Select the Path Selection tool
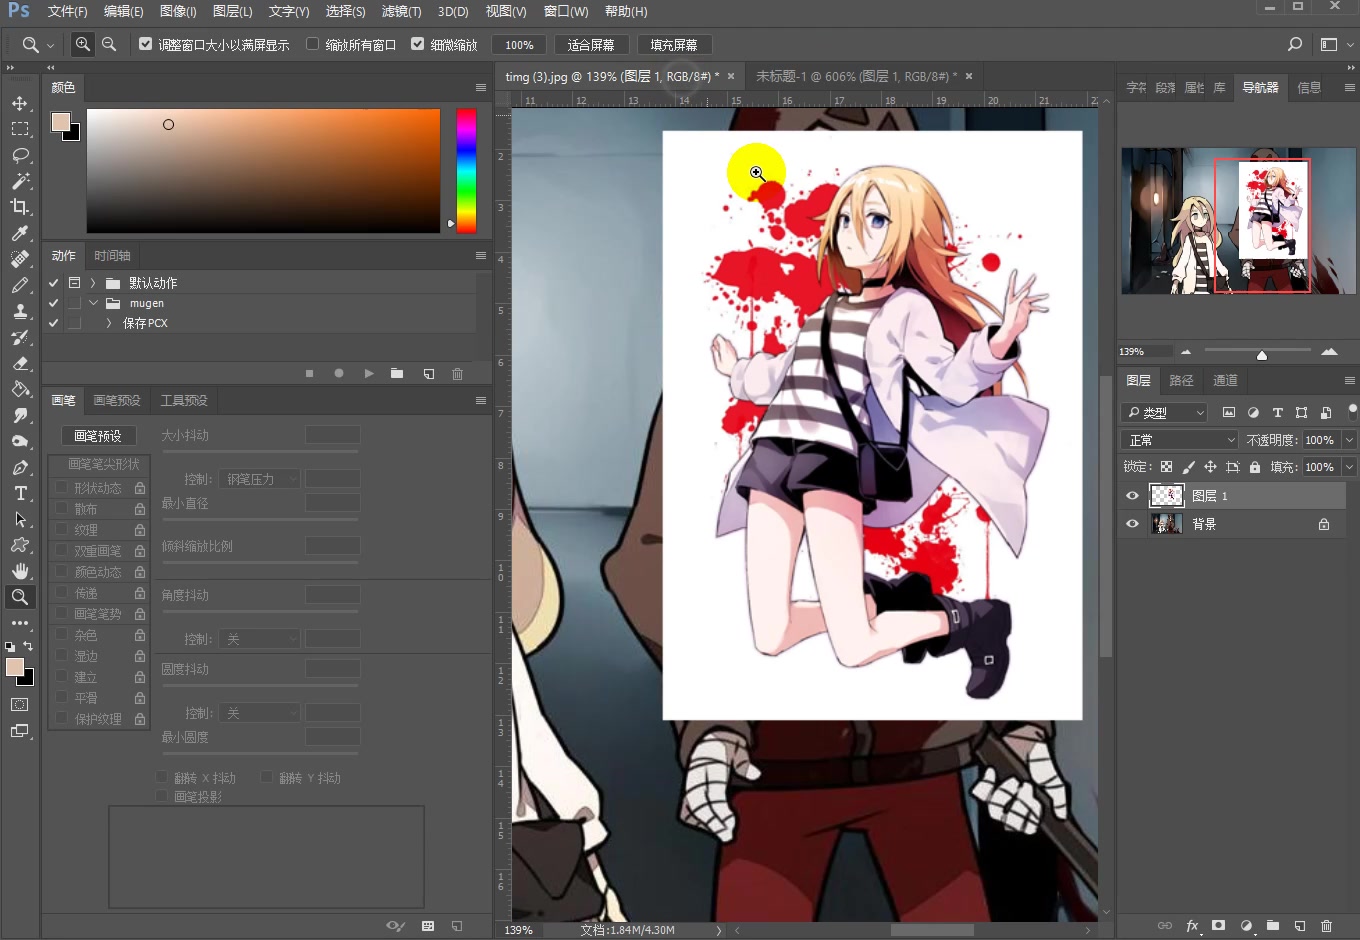1360x940 pixels. point(20,519)
